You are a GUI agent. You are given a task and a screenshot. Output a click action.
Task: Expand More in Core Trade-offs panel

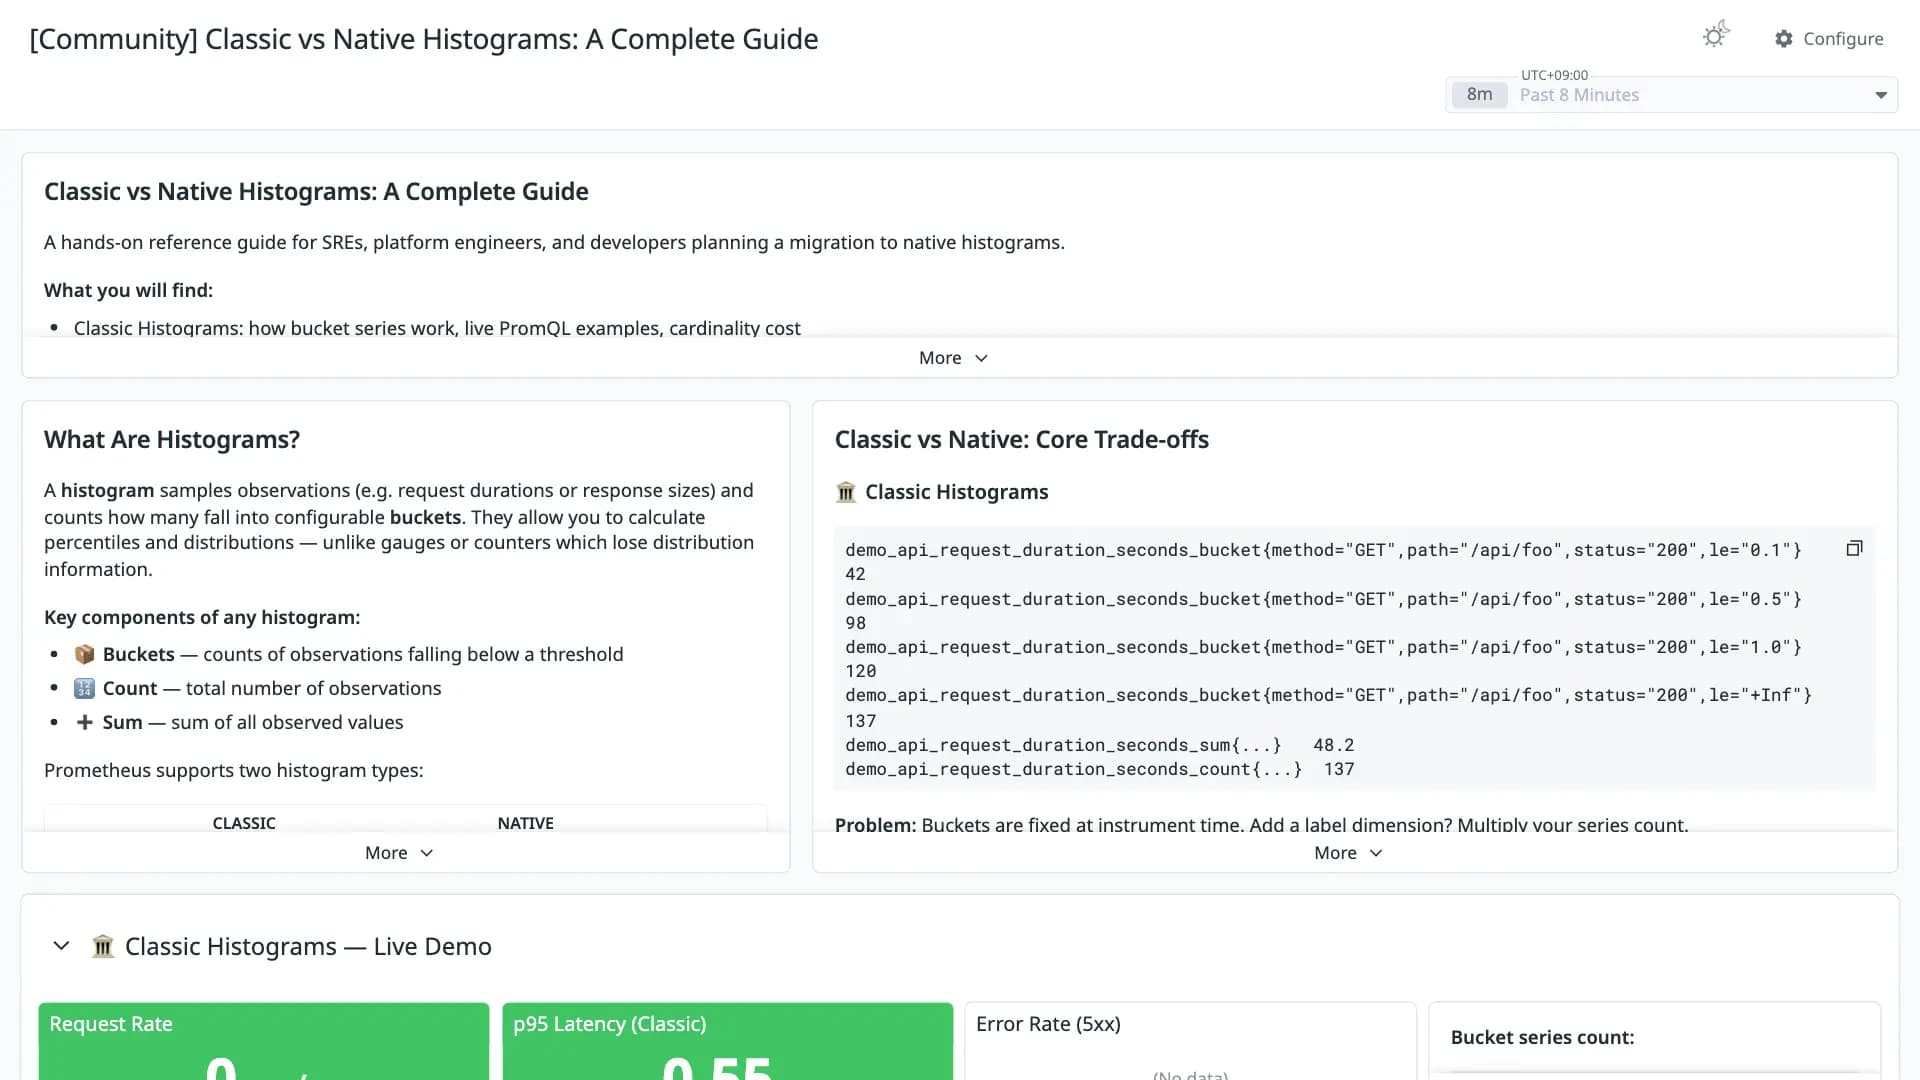coord(1348,853)
